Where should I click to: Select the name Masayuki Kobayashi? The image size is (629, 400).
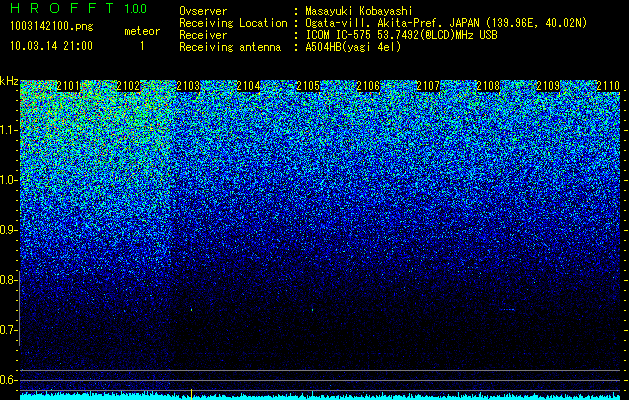point(359,11)
